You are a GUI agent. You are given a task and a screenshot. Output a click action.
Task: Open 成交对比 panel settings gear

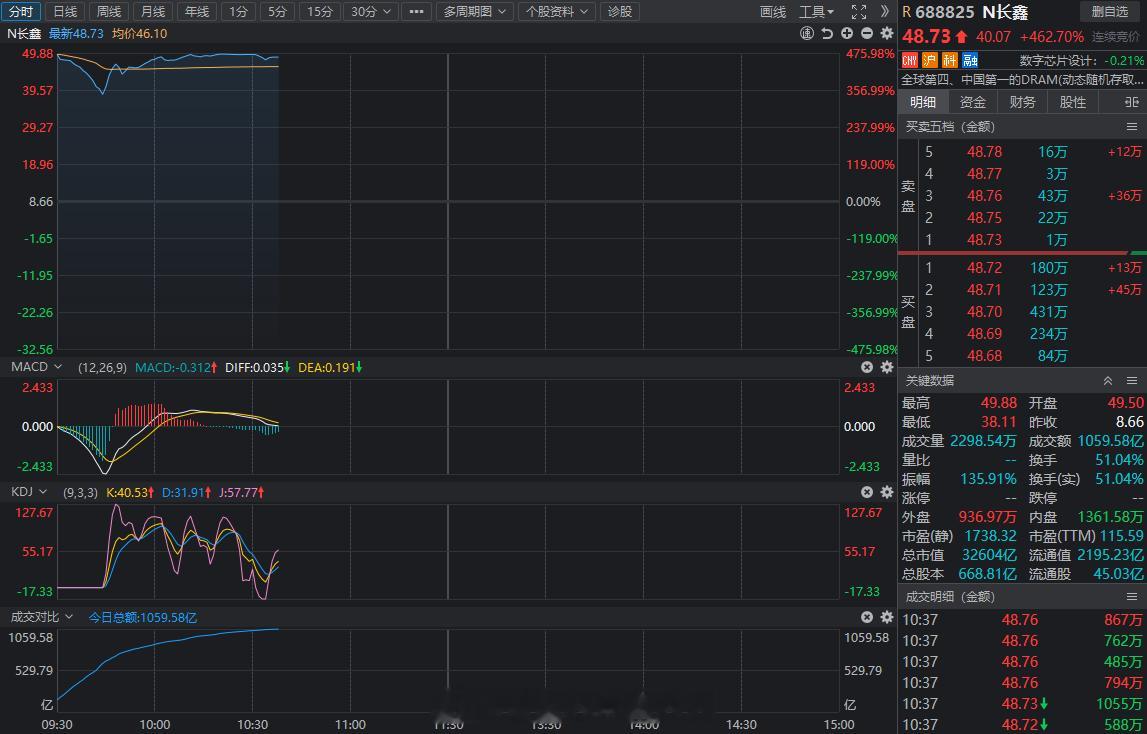887,617
